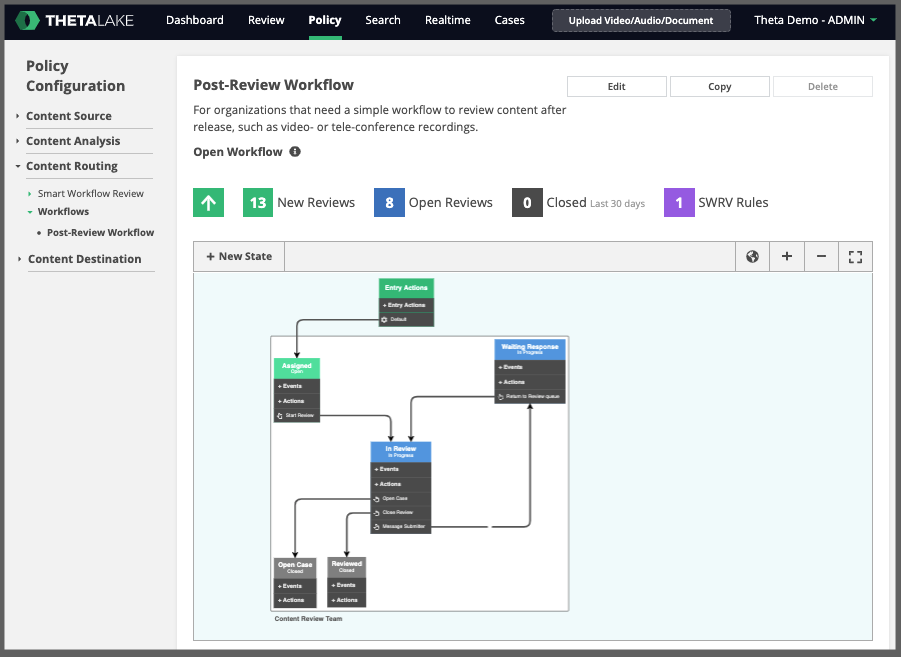Viewport: 901px width, 657px height.
Task: Open the Cases tab
Action: point(509,20)
